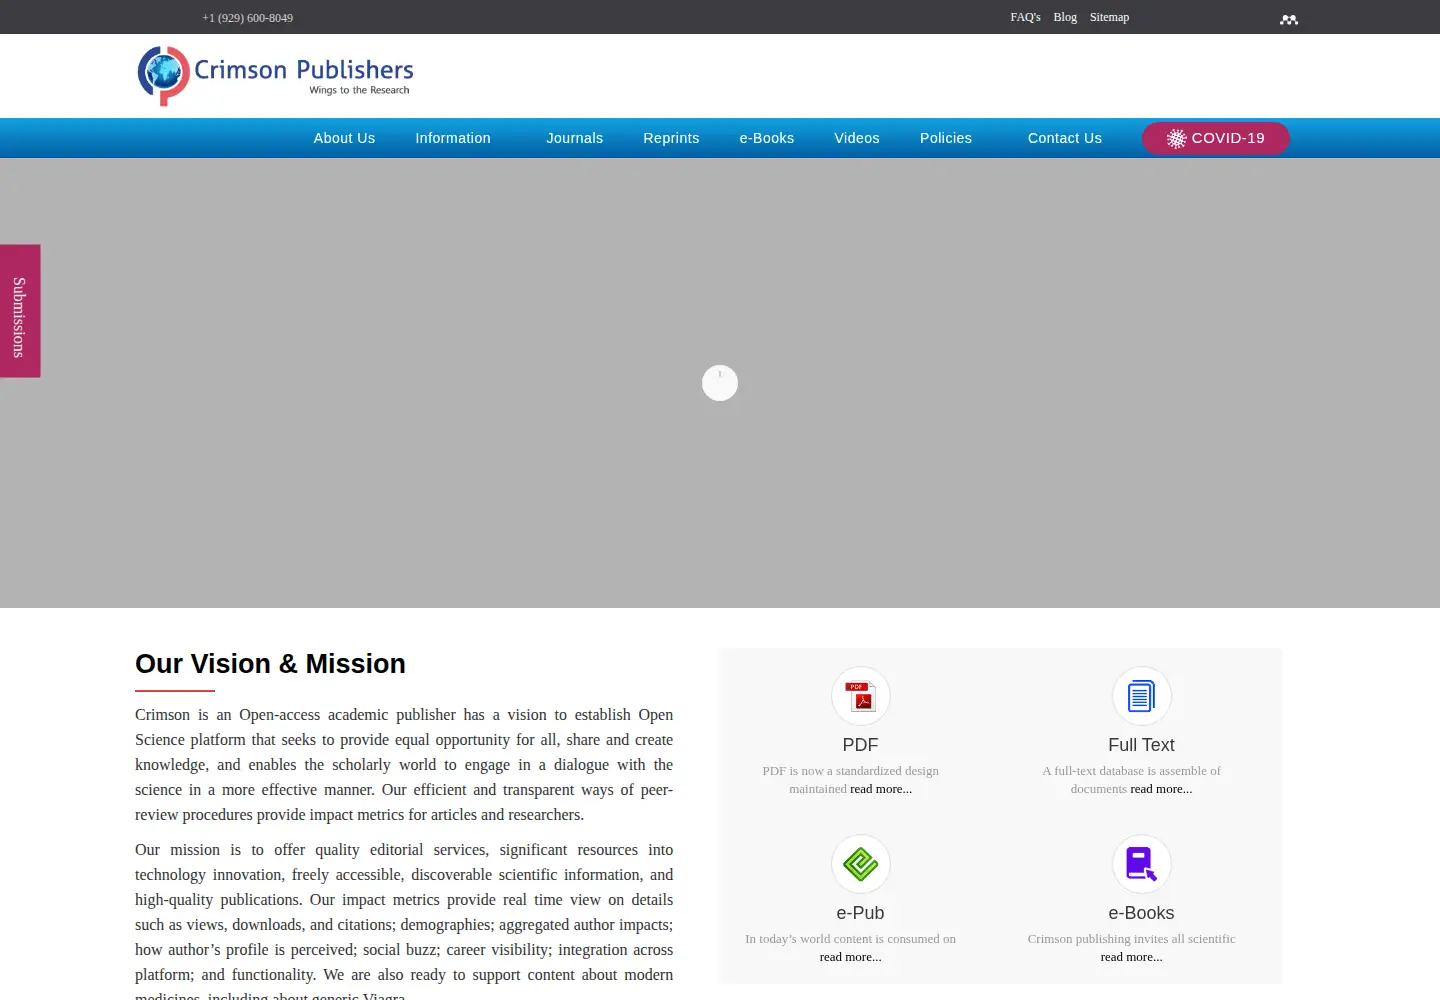
Task: Open the Contact Us page
Action: (x=1065, y=138)
